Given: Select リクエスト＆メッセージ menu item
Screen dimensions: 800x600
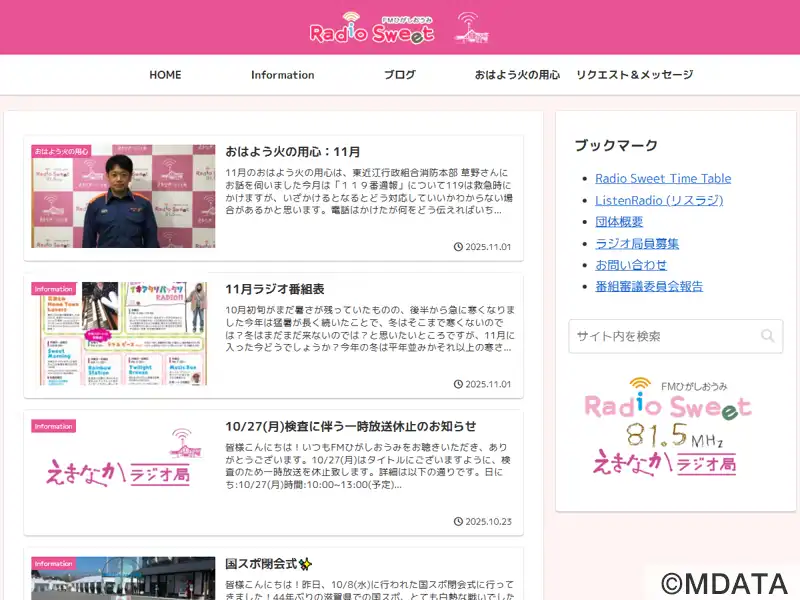Looking at the screenshot, I should [634, 75].
